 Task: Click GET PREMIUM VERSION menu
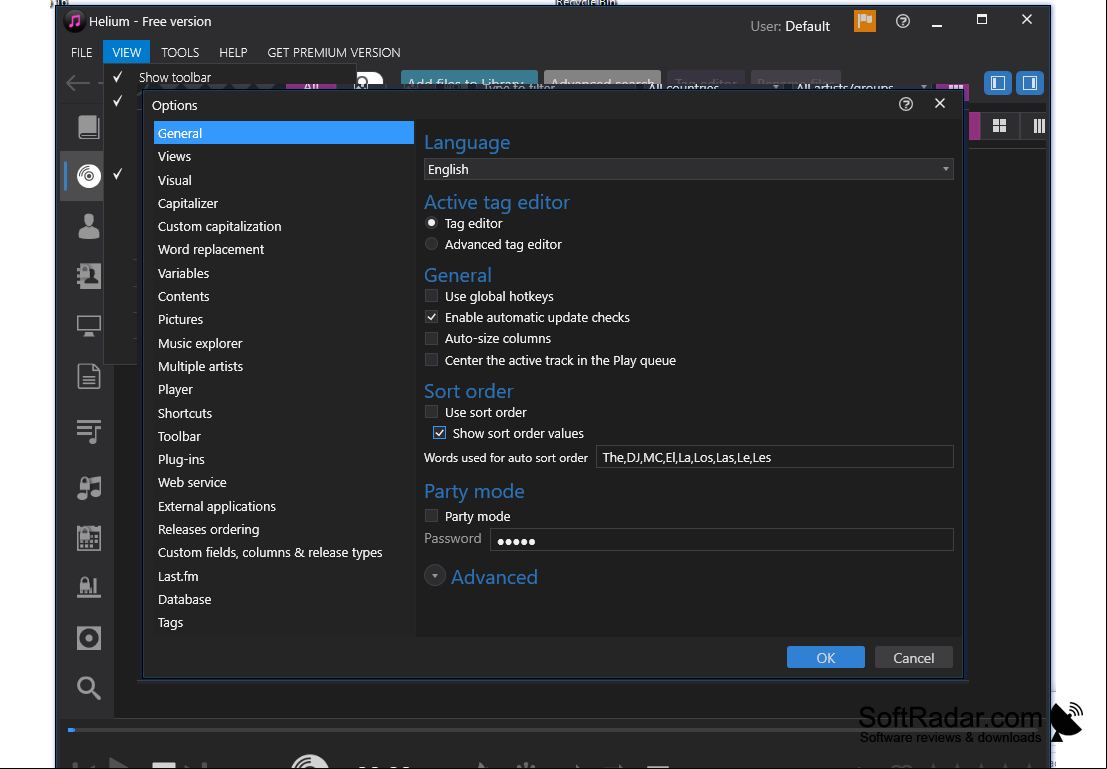click(334, 52)
